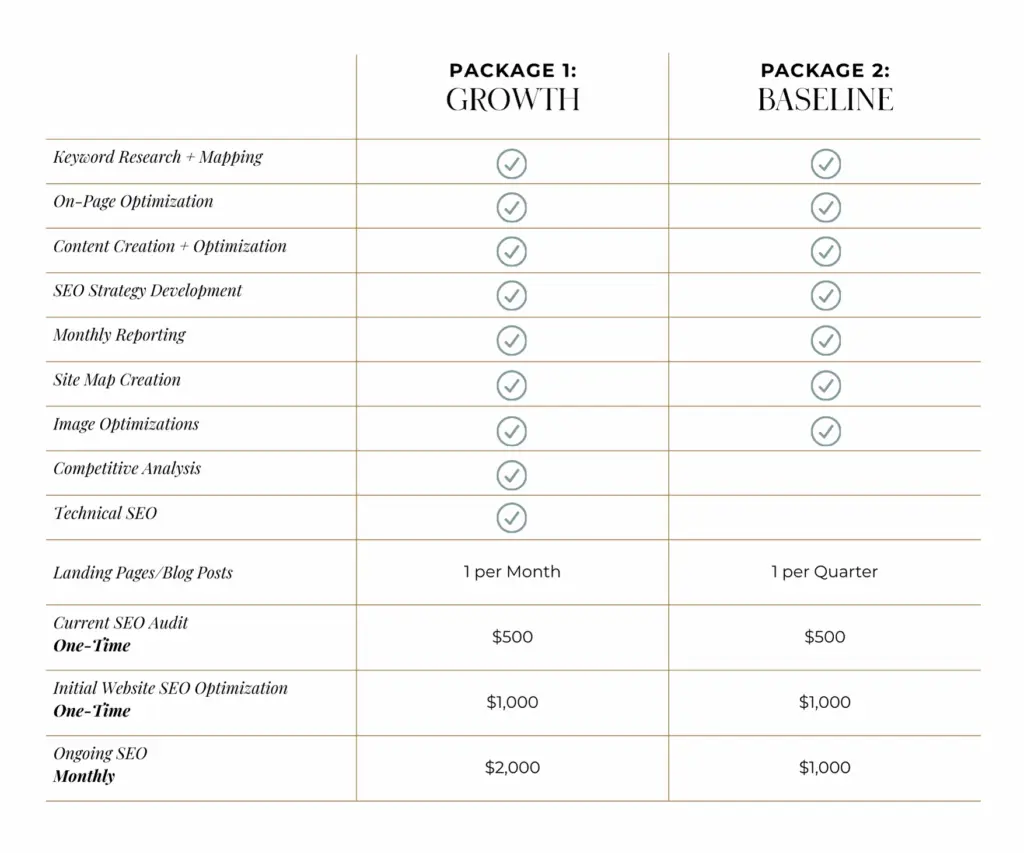Viewport: 1024px width, 853px height.
Task: Click Growth checkmark for Image Optimizations
Action: [512, 430]
